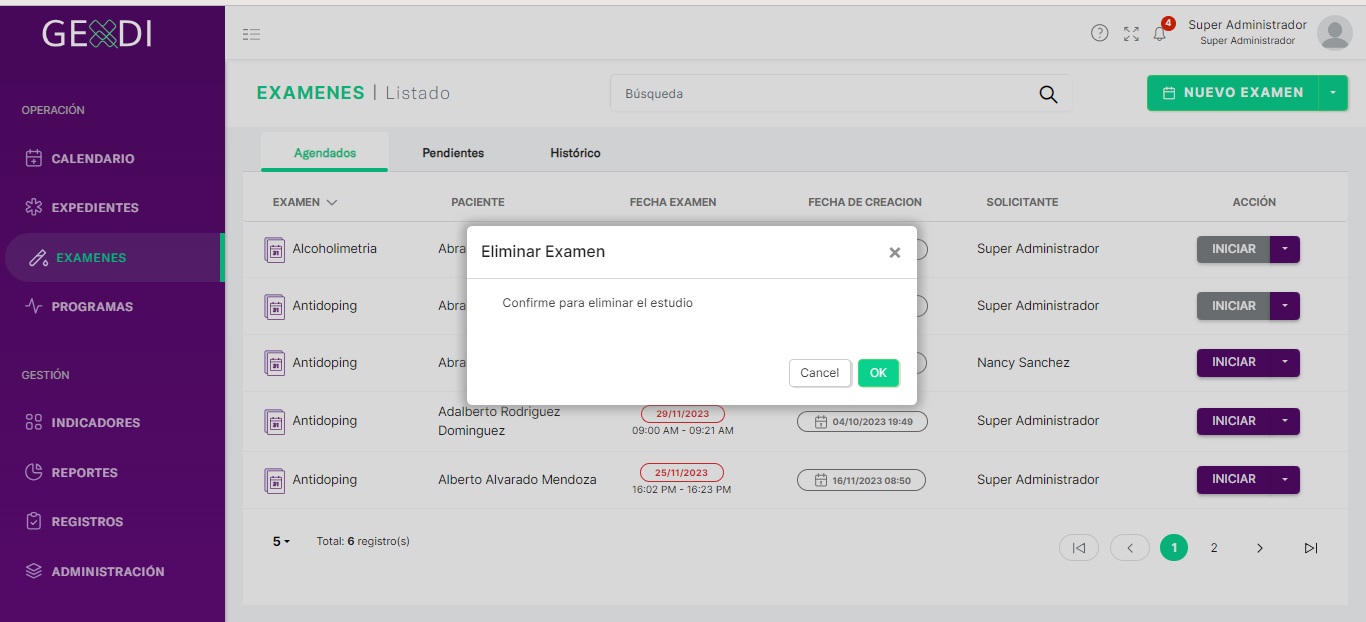Open Indicadores in the sidebar

96,423
